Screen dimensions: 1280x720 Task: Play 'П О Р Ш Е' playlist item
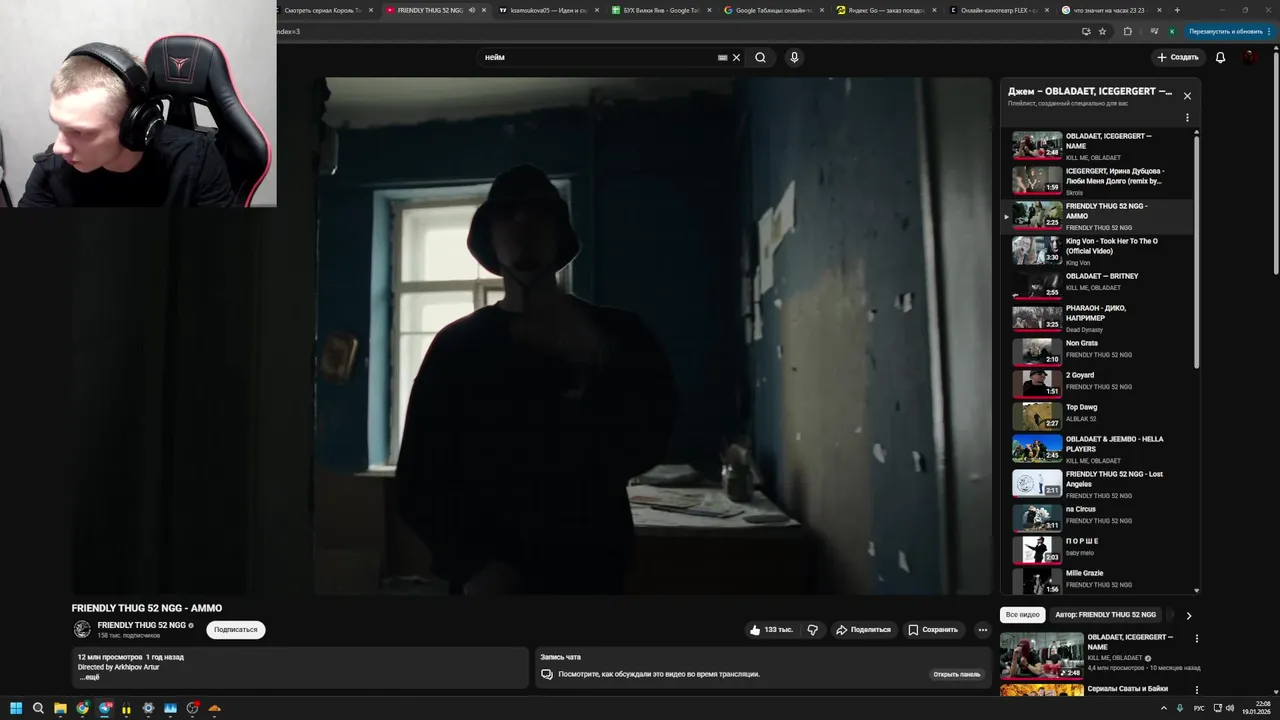click(1098, 549)
